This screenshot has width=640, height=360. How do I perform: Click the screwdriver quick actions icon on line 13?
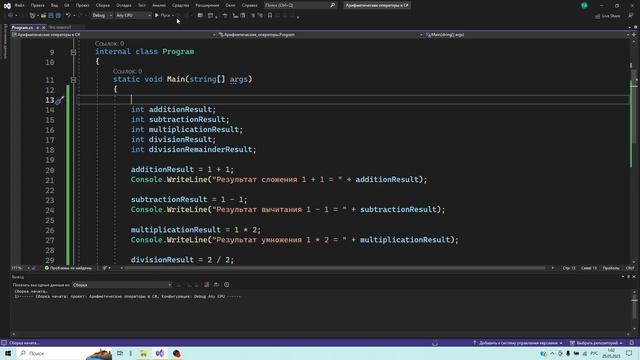click(60, 100)
